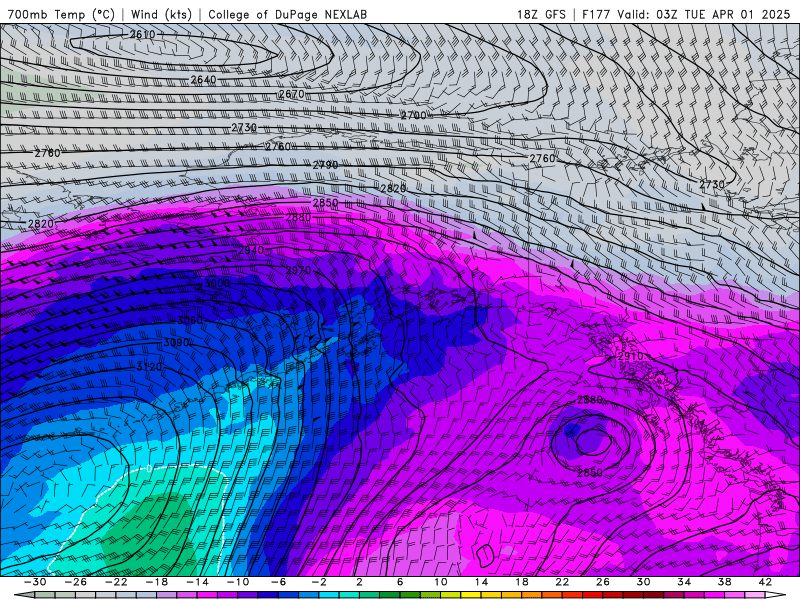Image resolution: width=800 pixels, height=600 pixels.
Task: Select the -22 temperature scale value
Action: click(116, 582)
